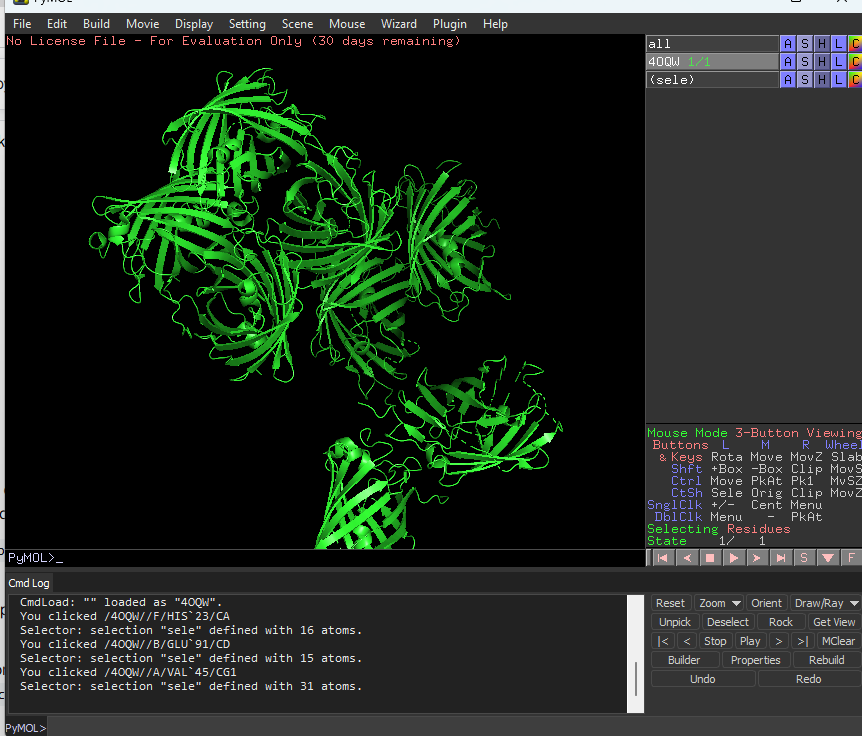Open the pink down-arrow playback options menu

828,558
